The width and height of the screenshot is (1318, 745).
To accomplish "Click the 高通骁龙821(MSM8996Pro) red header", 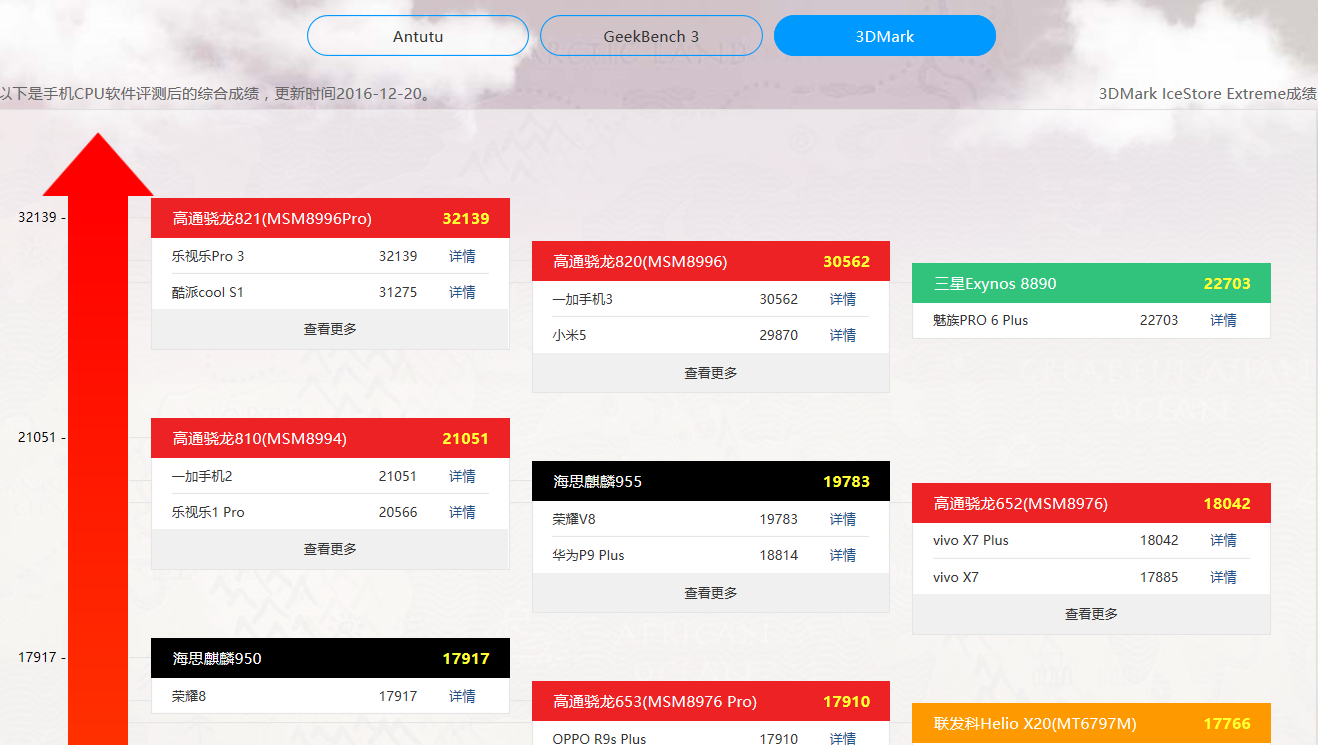I will 330,218.
